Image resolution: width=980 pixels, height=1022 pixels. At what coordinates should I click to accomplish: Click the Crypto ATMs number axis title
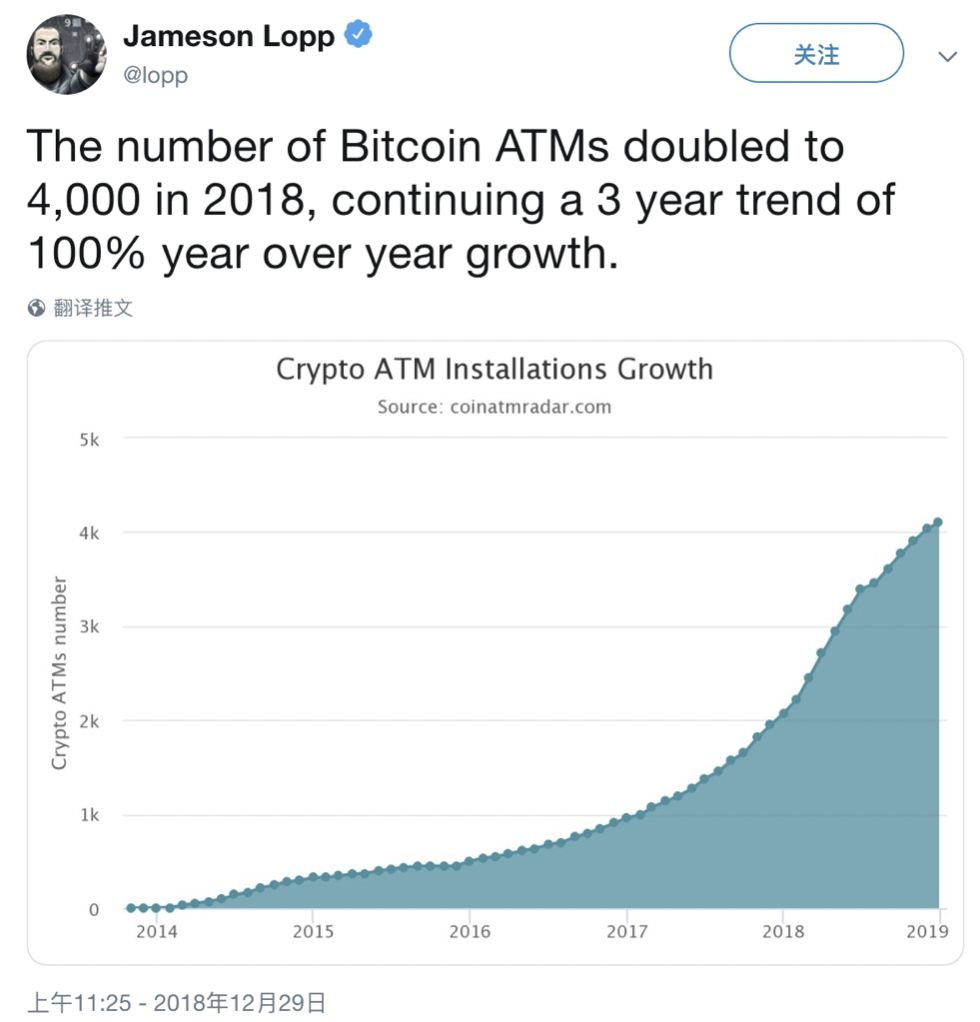click(59, 673)
